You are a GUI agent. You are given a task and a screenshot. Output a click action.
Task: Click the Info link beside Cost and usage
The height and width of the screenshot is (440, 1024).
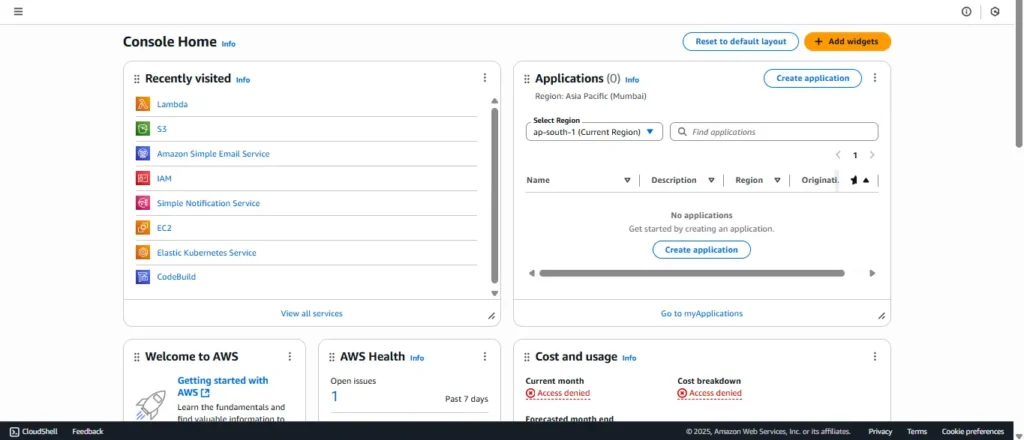tap(629, 358)
